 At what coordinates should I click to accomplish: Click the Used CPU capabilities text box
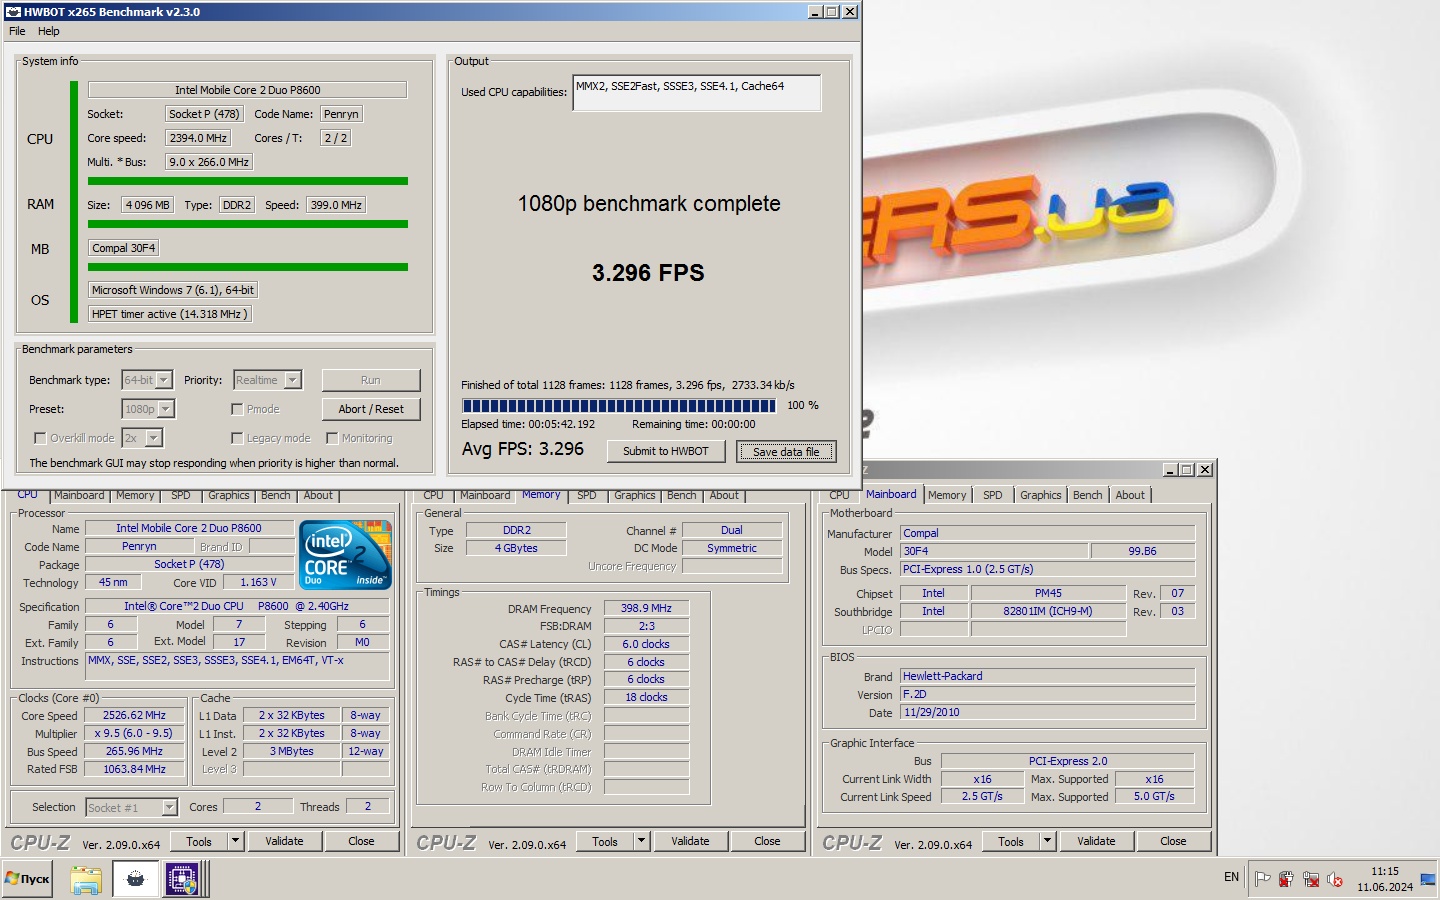coord(697,93)
